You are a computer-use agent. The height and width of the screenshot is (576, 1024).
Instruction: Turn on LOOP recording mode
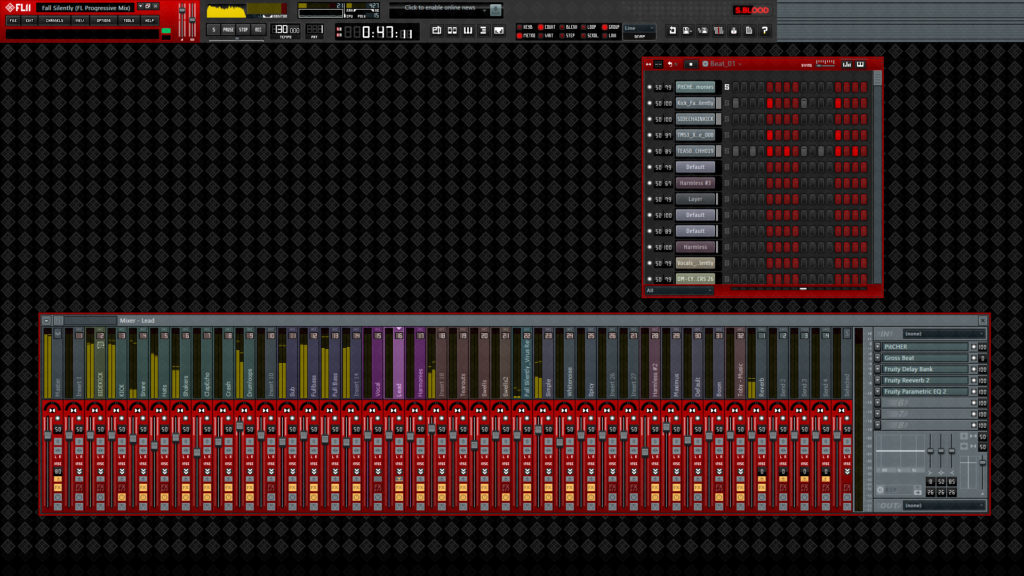[583, 28]
